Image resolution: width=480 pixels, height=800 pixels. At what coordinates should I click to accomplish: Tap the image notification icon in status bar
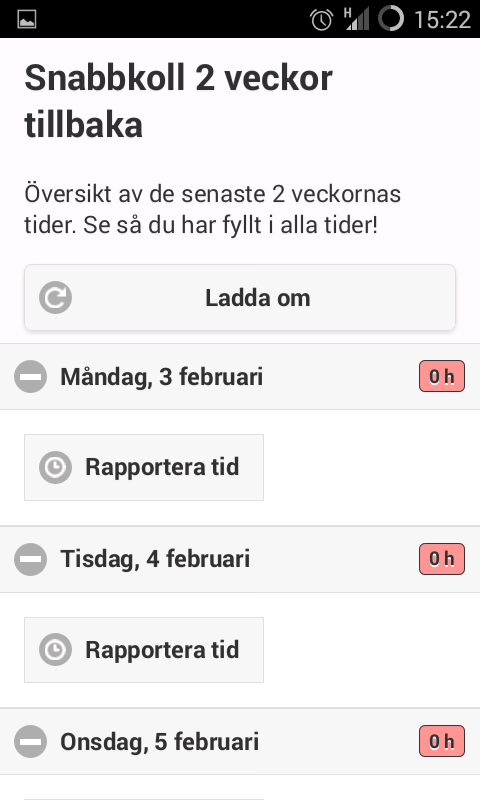click(x=27, y=20)
